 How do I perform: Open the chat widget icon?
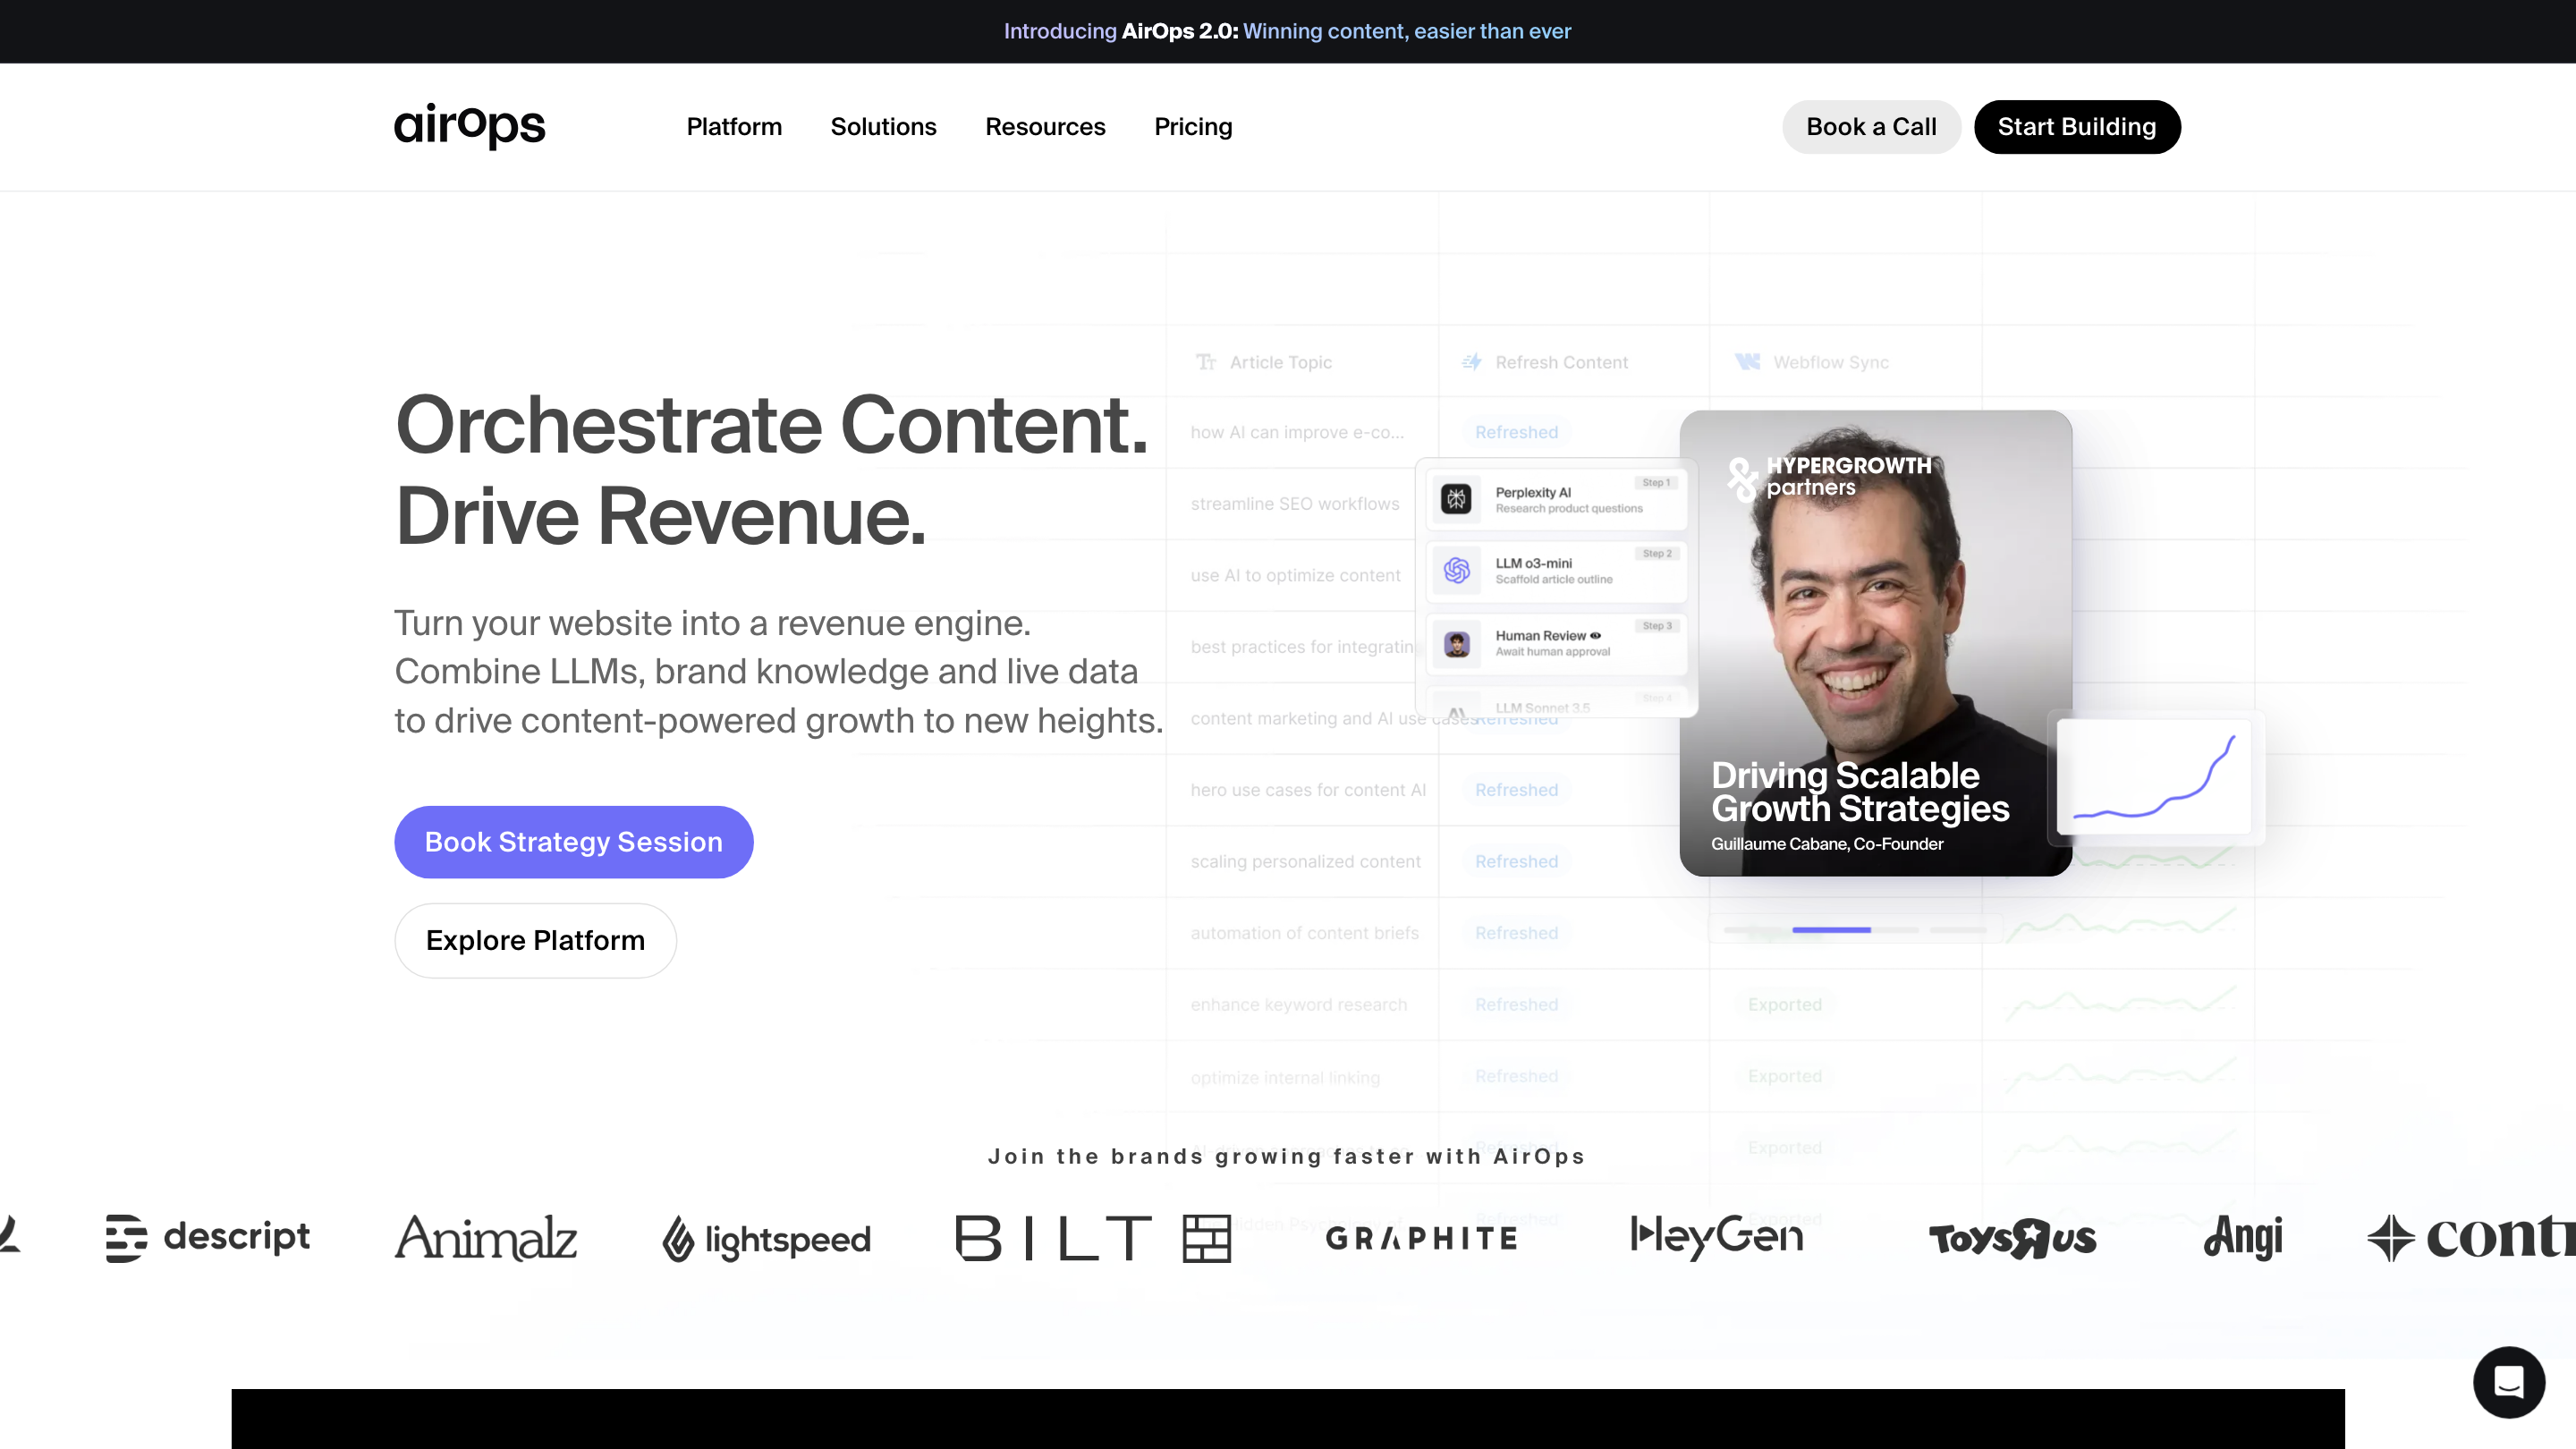pyautogui.click(x=2508, y=1382)
